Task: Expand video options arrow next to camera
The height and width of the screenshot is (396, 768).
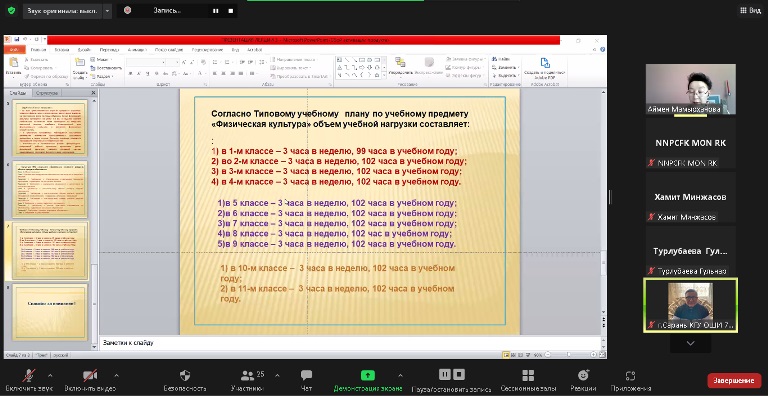Action: pos(116,375)
